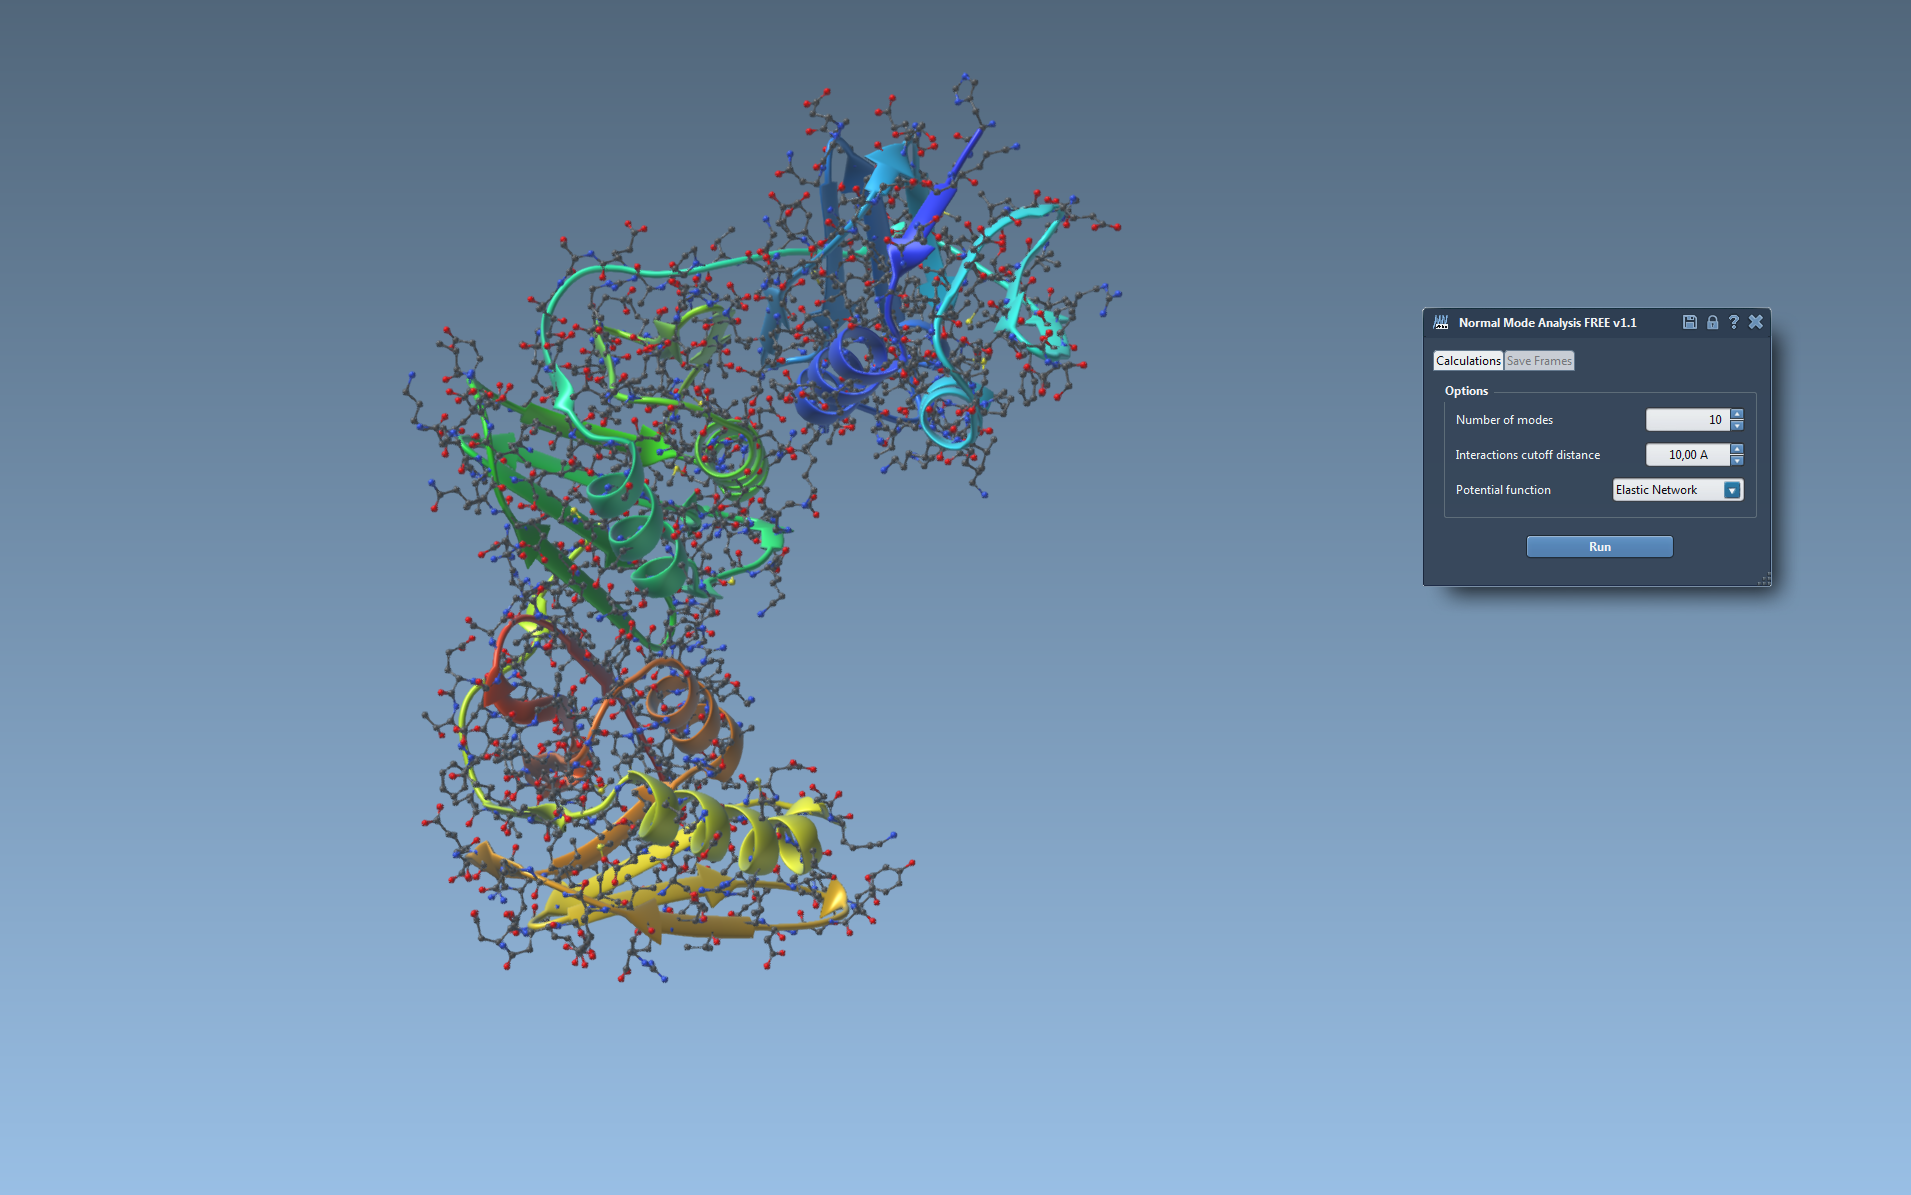Image resolution: width=1911 pixels, height=1195 pixels.
Task: Click the Number of modes value field
Action: coord(1687,420)
